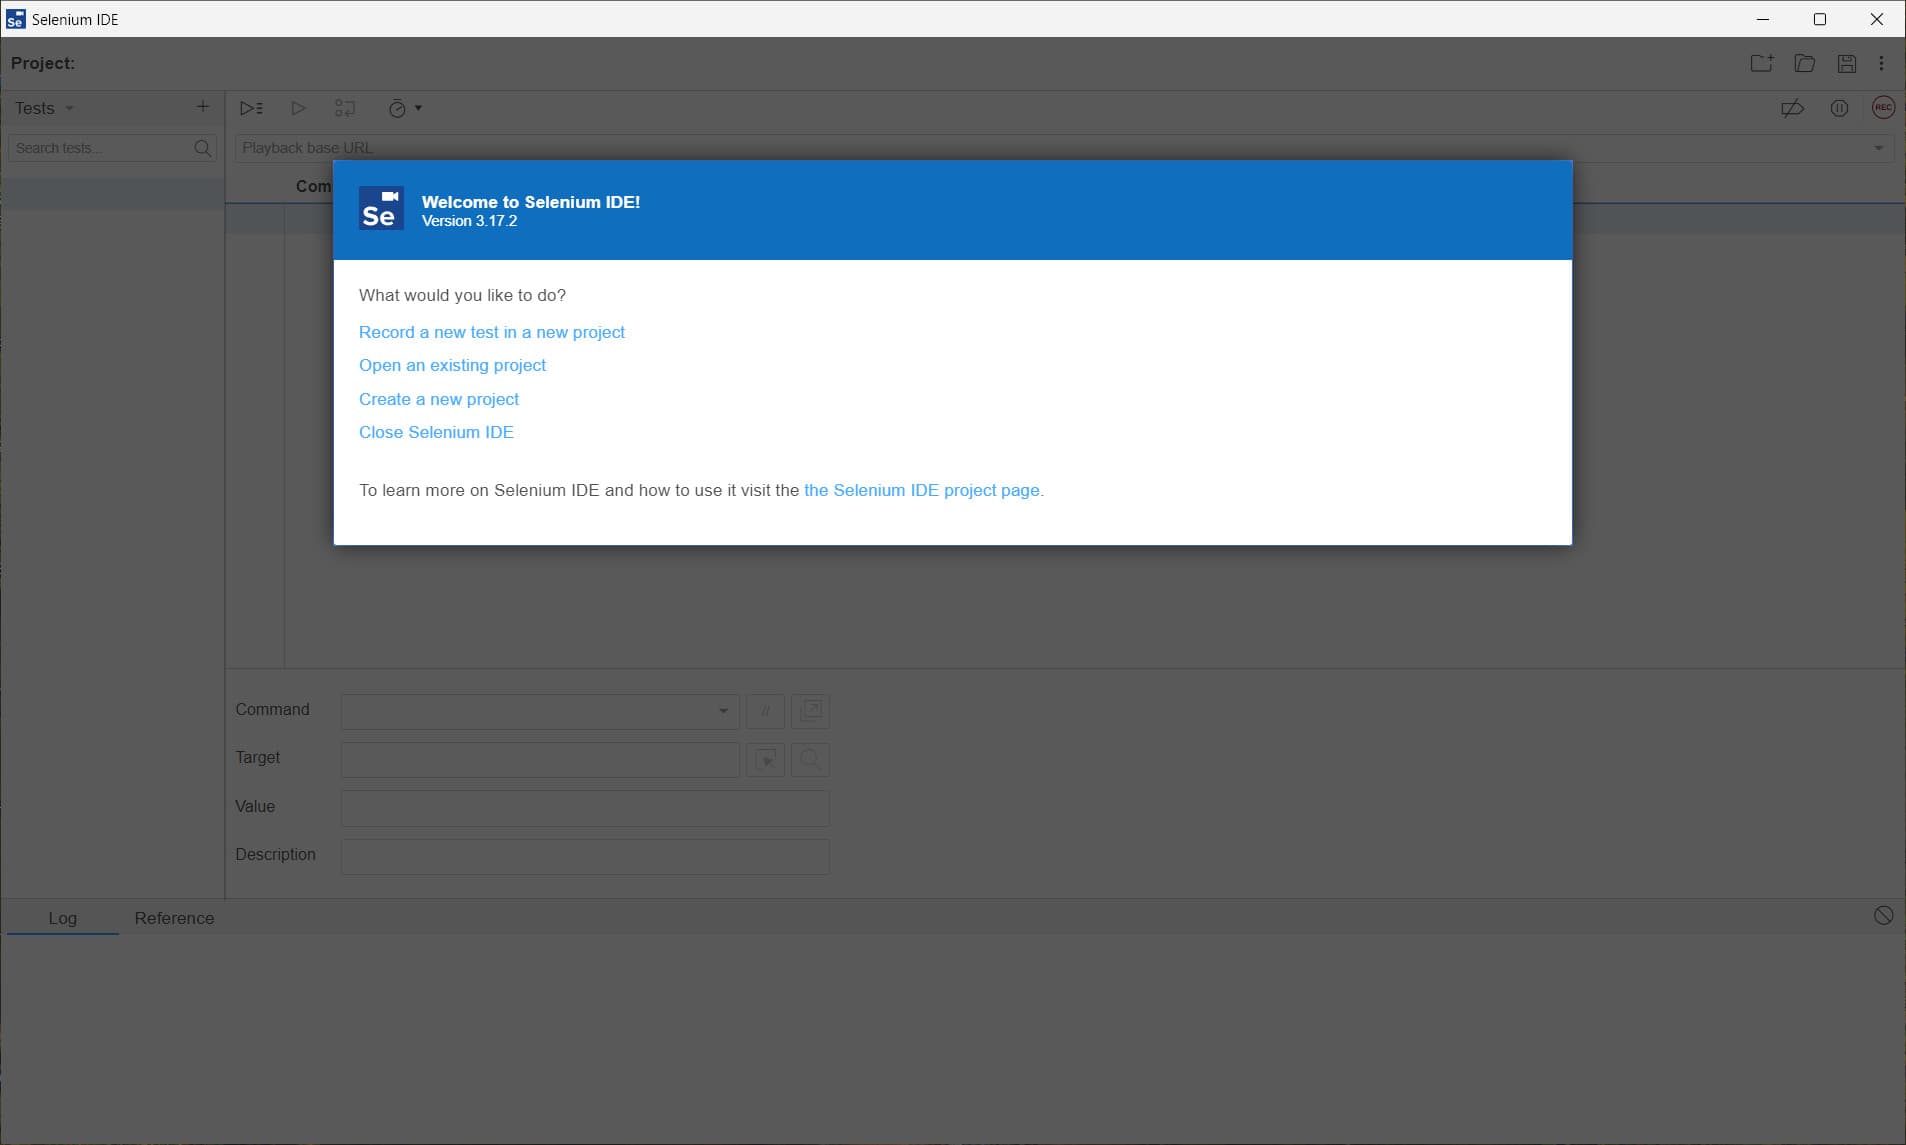The width and height of the screenshot is (1906, 1145).
Task: Maximize the Selenium IDE window
Action: pyautogui.click(x=1820, y=19)
